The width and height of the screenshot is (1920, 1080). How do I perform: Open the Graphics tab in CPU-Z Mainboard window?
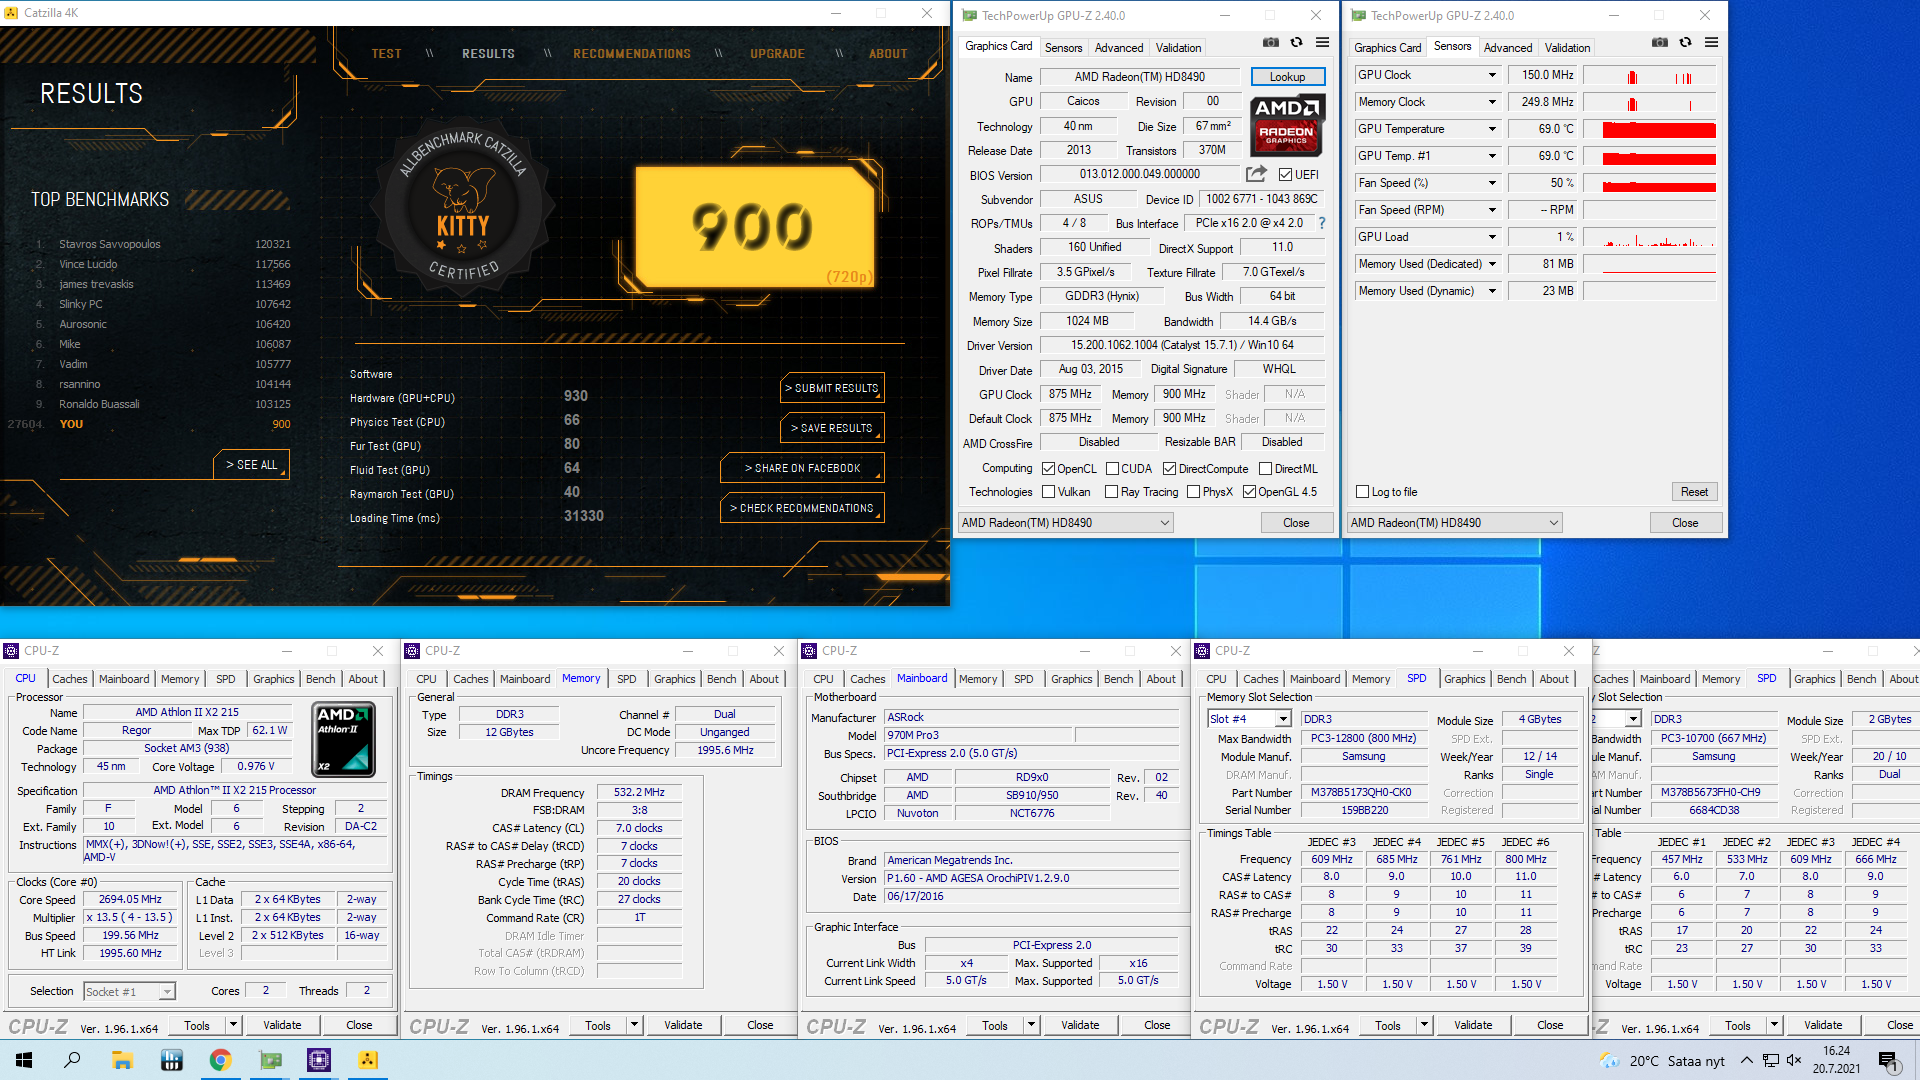[x=1072, y=679]
